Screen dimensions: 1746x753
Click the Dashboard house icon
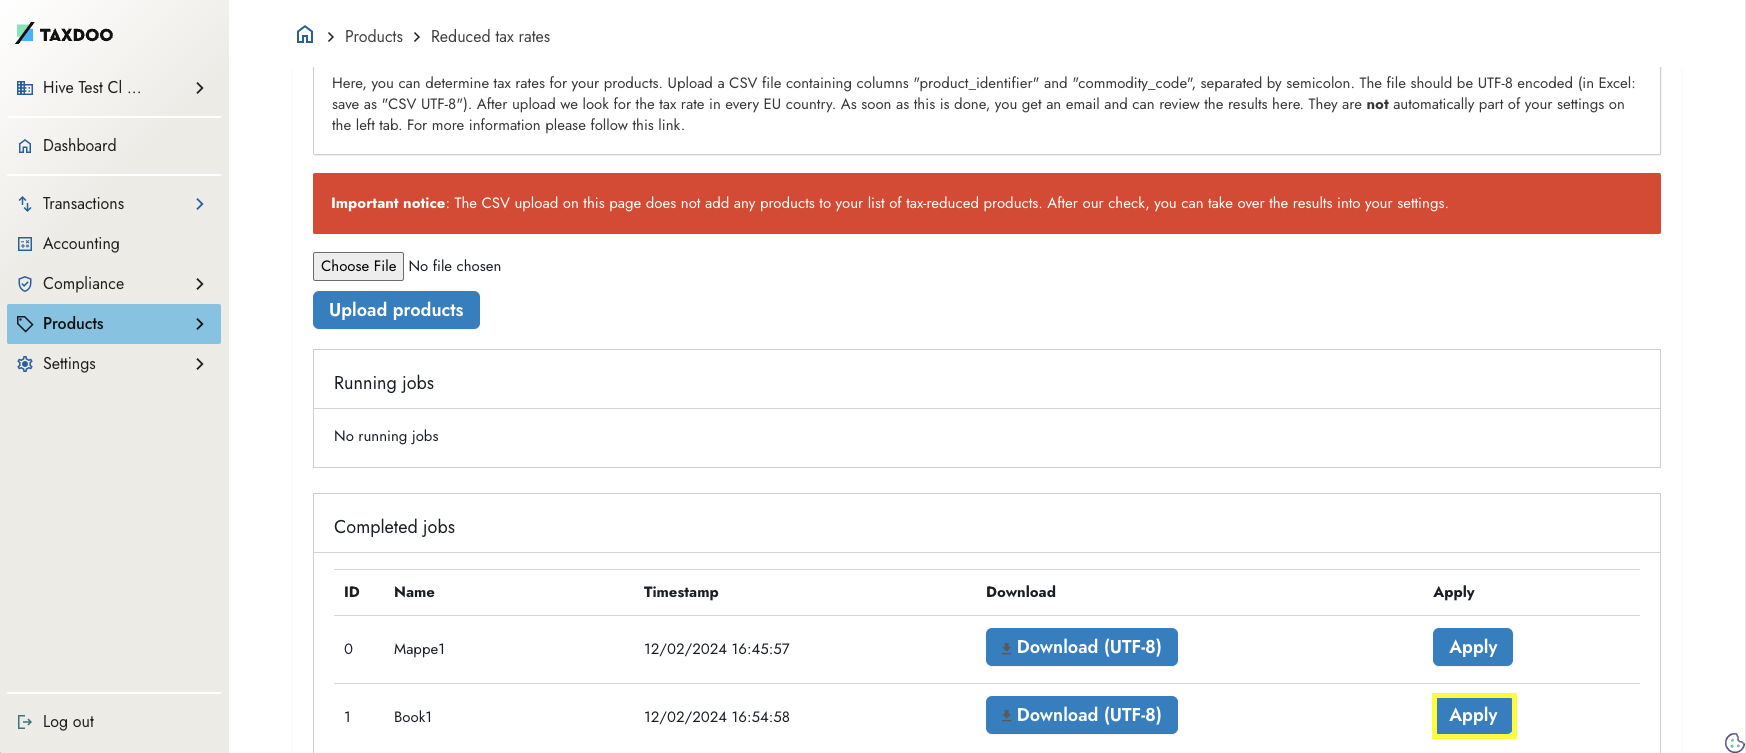coord(25,146)
